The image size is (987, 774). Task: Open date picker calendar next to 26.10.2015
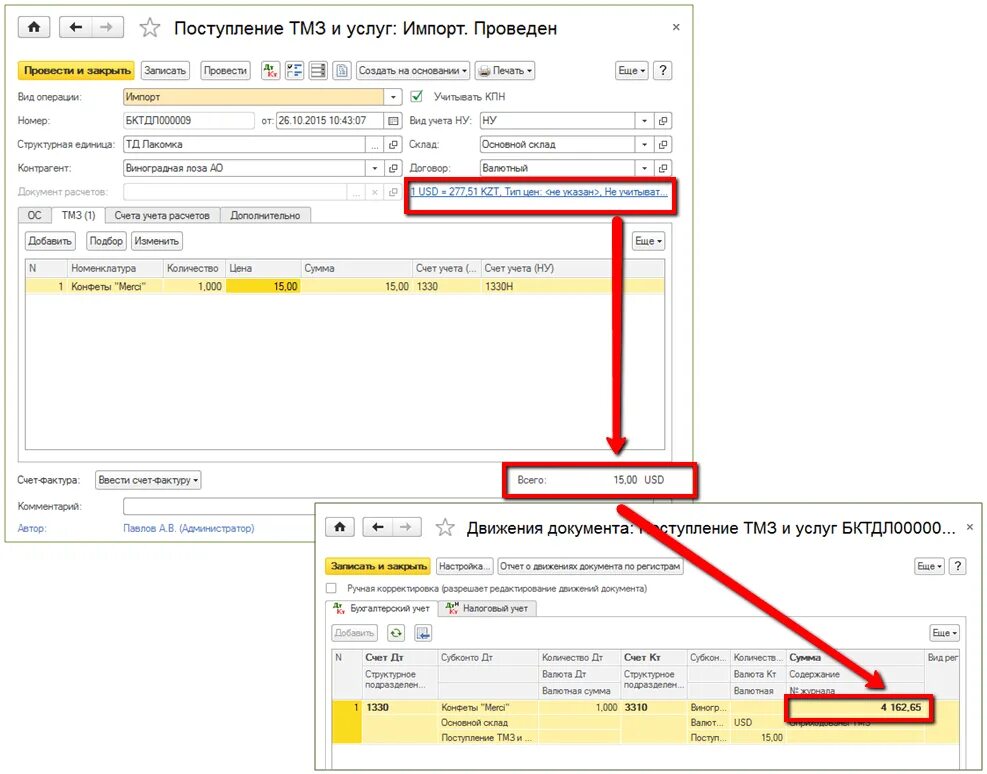click(393, 121)
